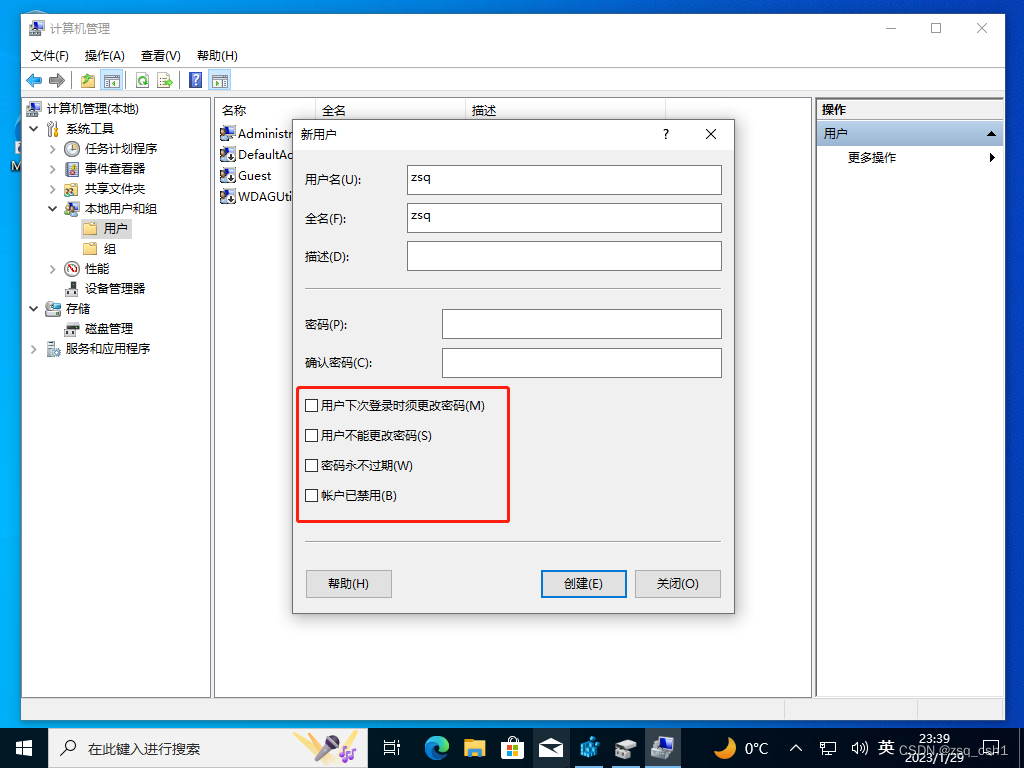Click the 密码(P) input field

tap(582, 324)
